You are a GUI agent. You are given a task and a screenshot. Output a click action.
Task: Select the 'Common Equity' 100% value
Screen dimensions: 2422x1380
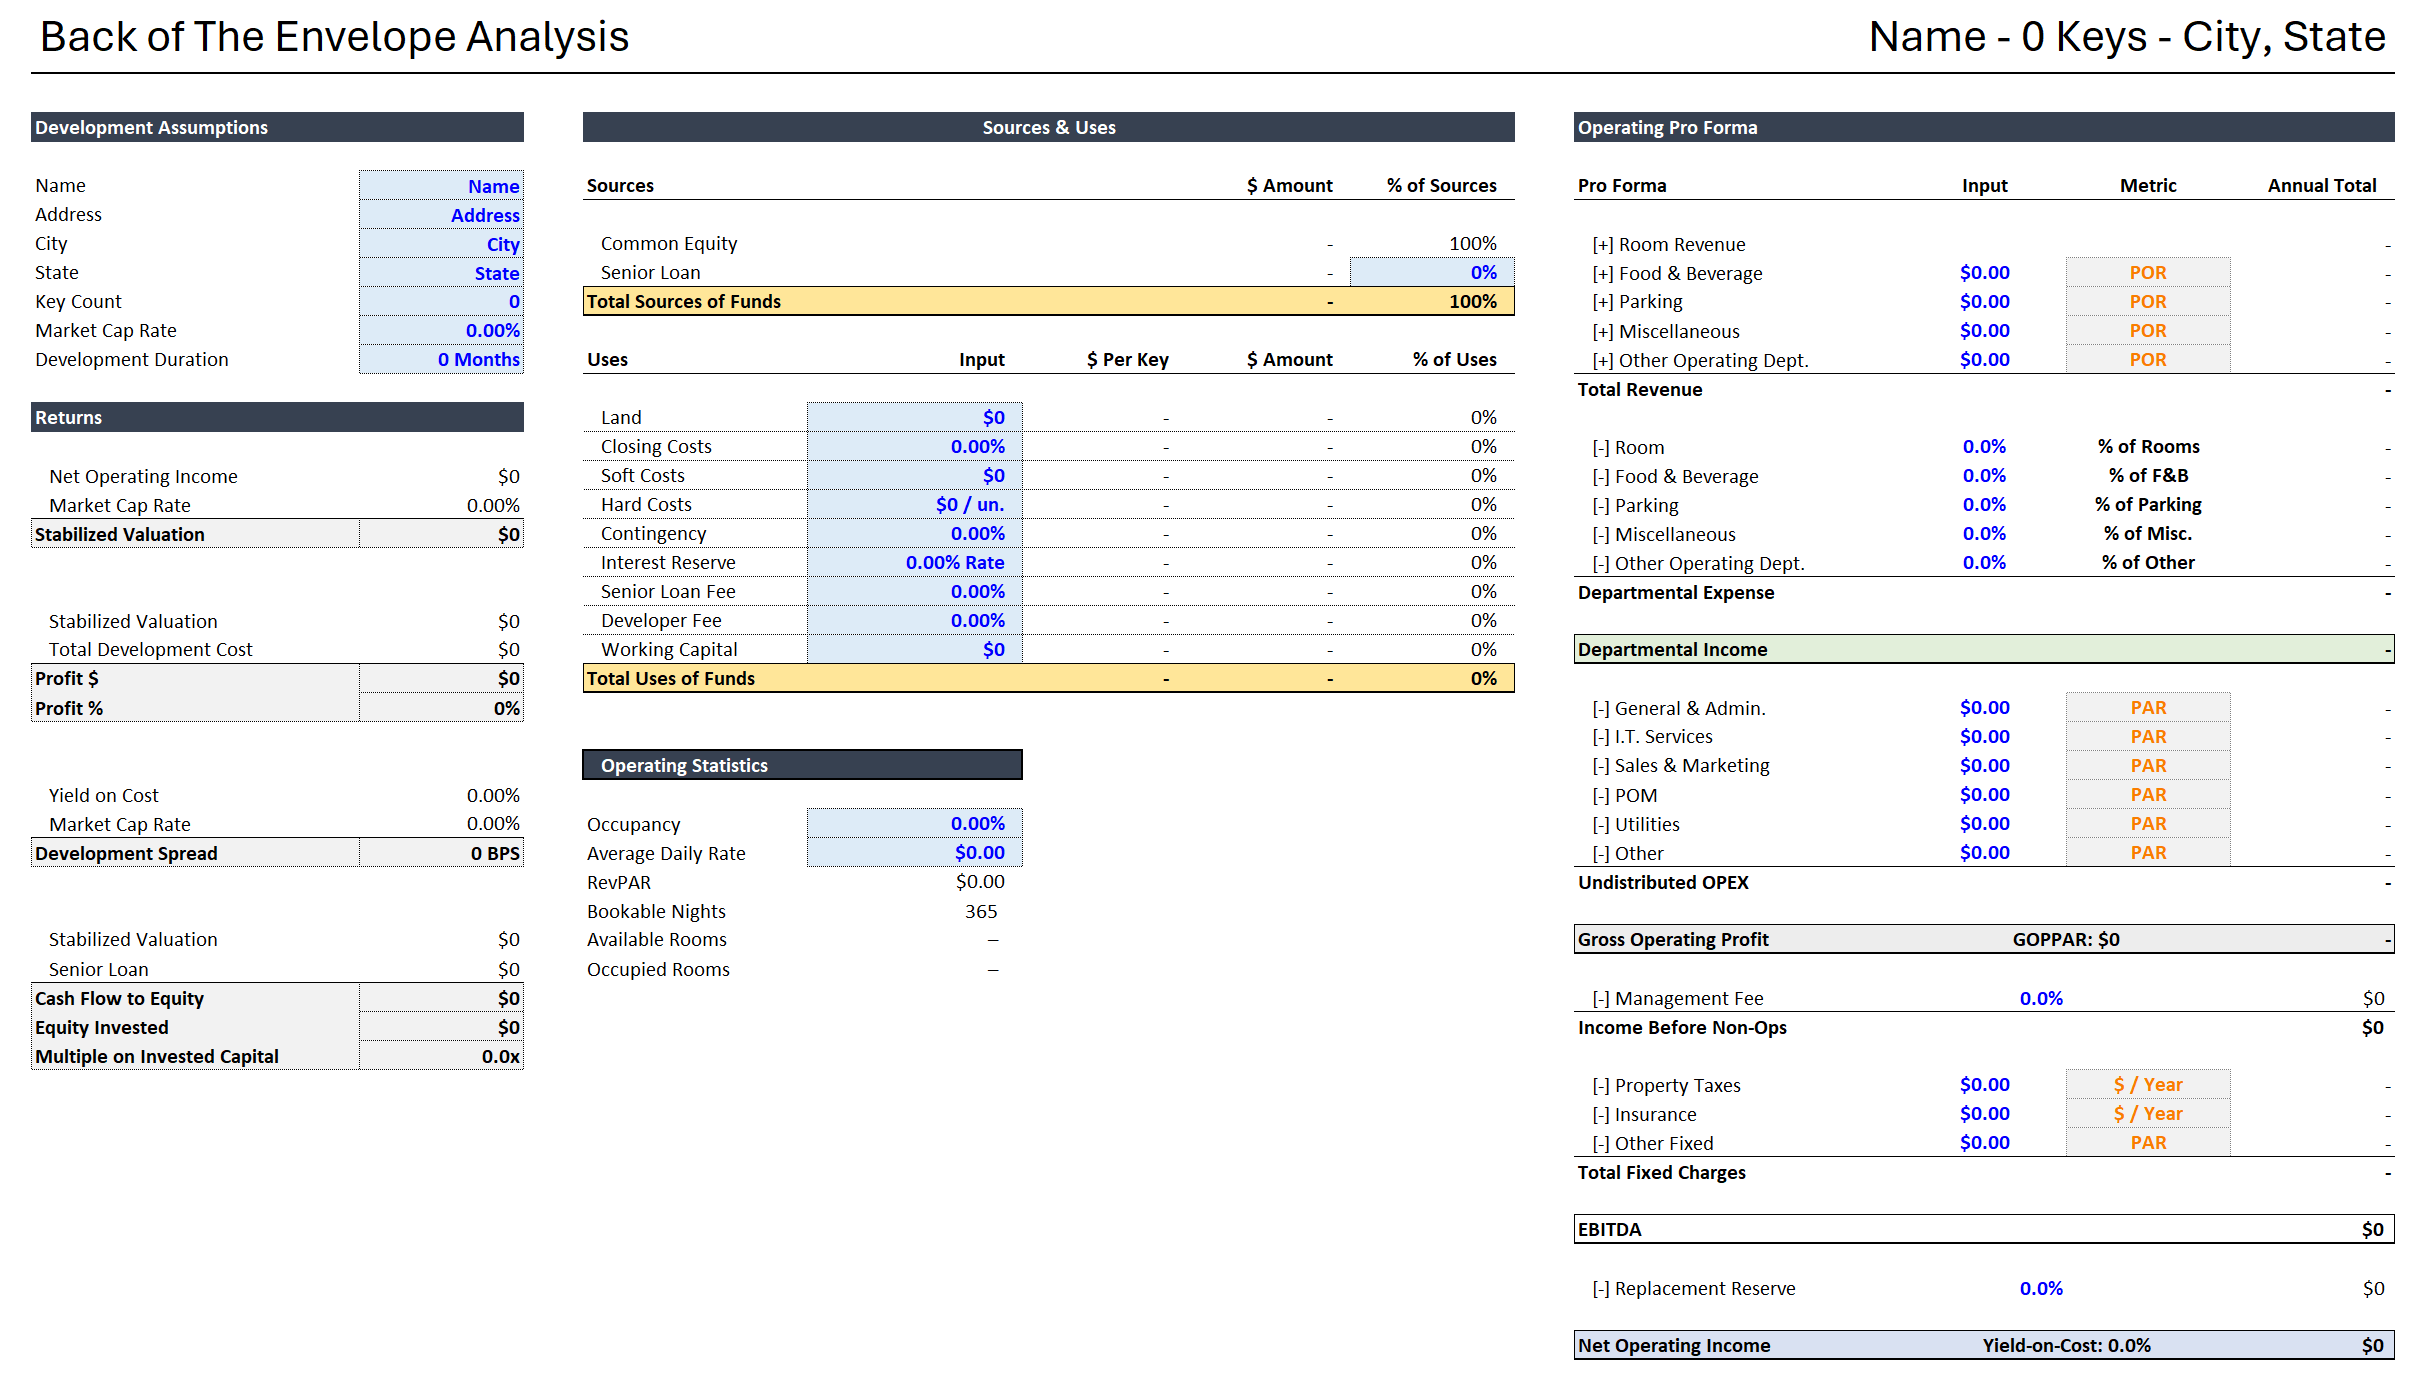point(1472,244)
